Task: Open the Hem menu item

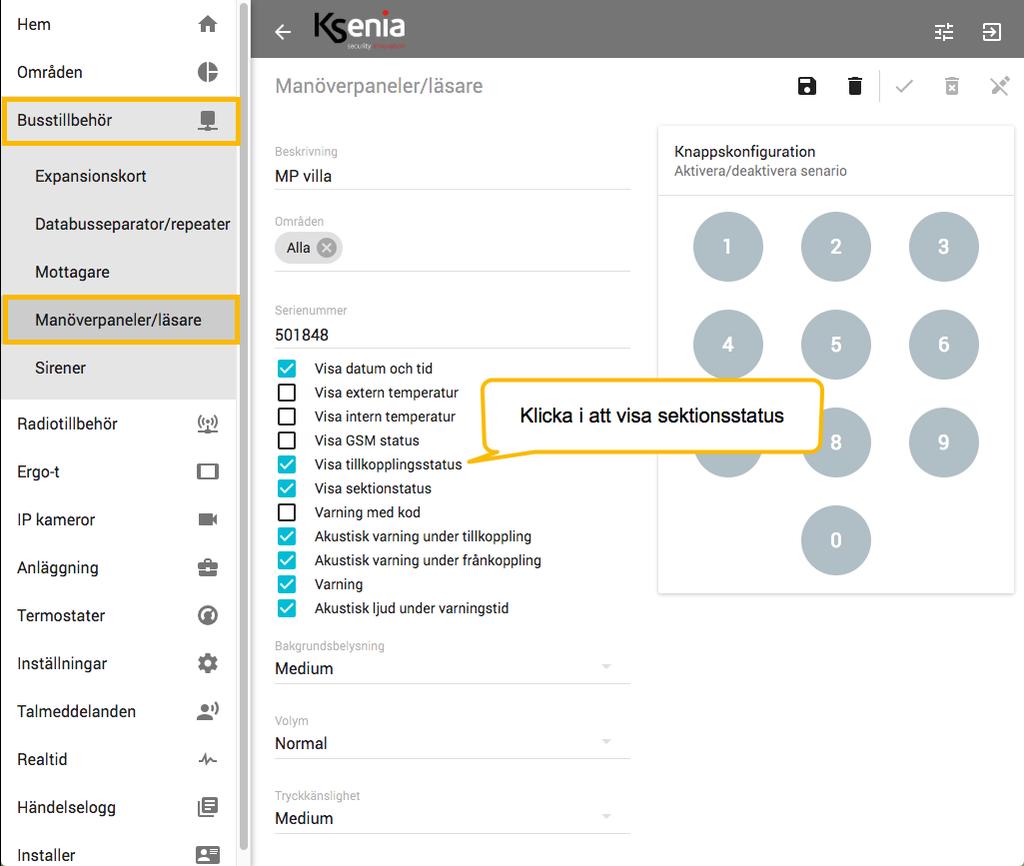Action: [118, 24]
